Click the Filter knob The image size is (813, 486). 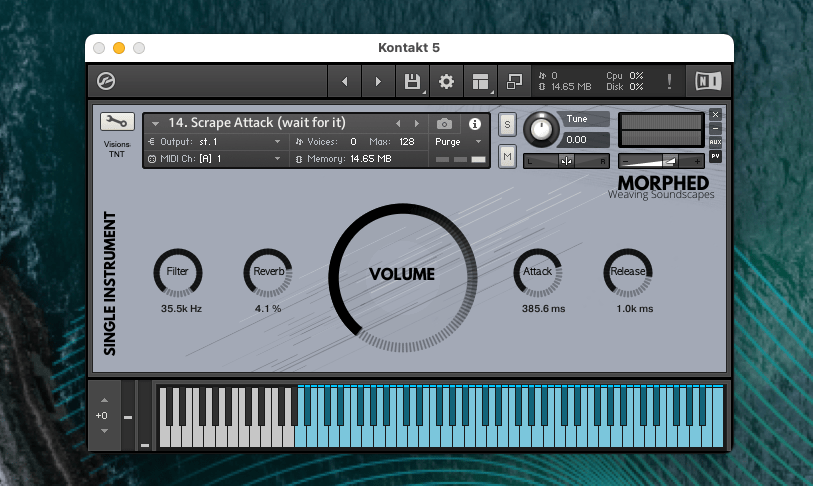tap(178, 273)
